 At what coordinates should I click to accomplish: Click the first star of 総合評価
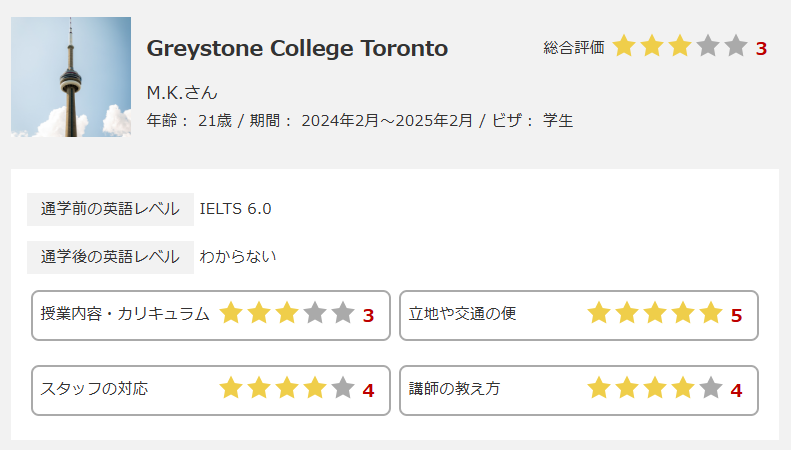(x=624, y=45)
